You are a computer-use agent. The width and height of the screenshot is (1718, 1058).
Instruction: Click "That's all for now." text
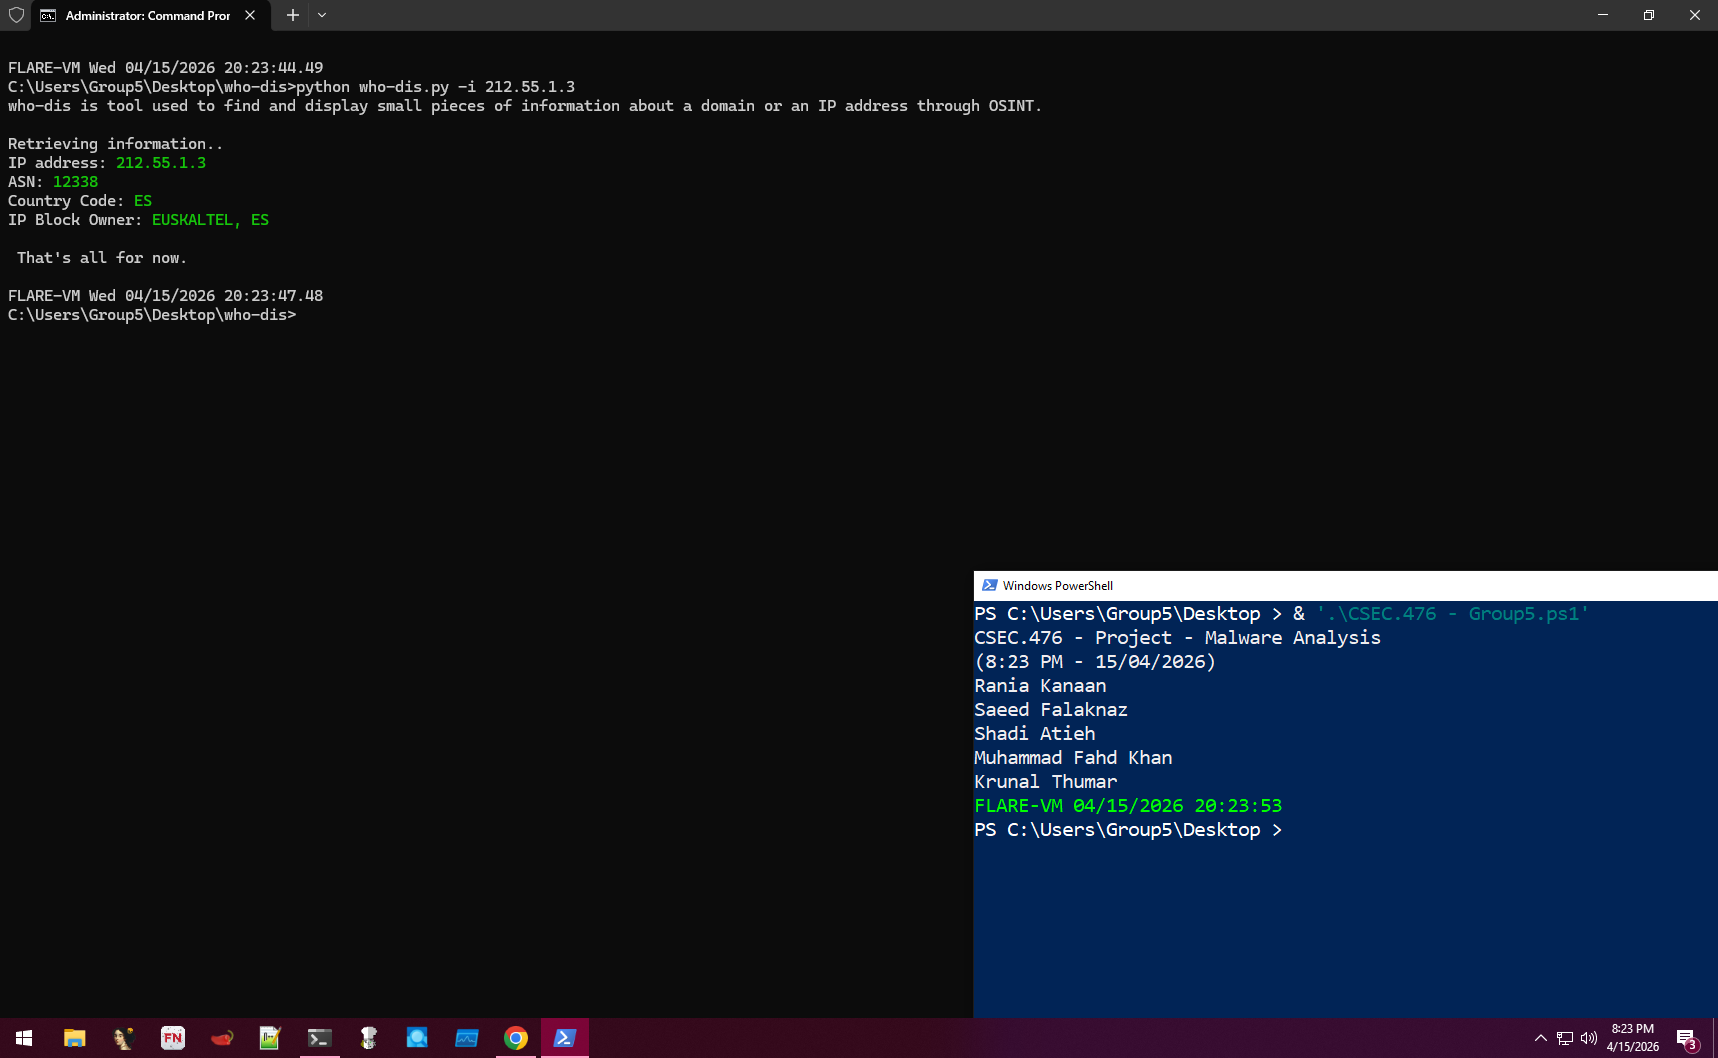[102, 258]
